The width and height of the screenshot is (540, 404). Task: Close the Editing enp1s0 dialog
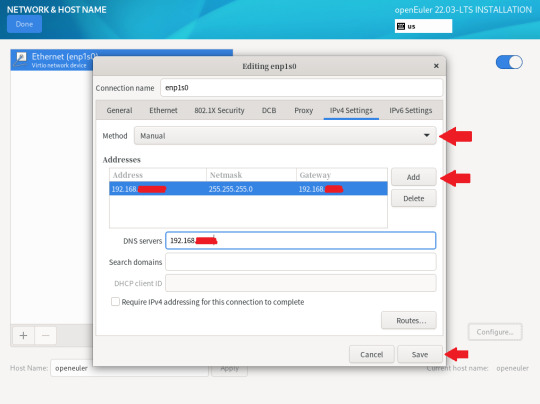pyautogui.click(x=436, y=66)
